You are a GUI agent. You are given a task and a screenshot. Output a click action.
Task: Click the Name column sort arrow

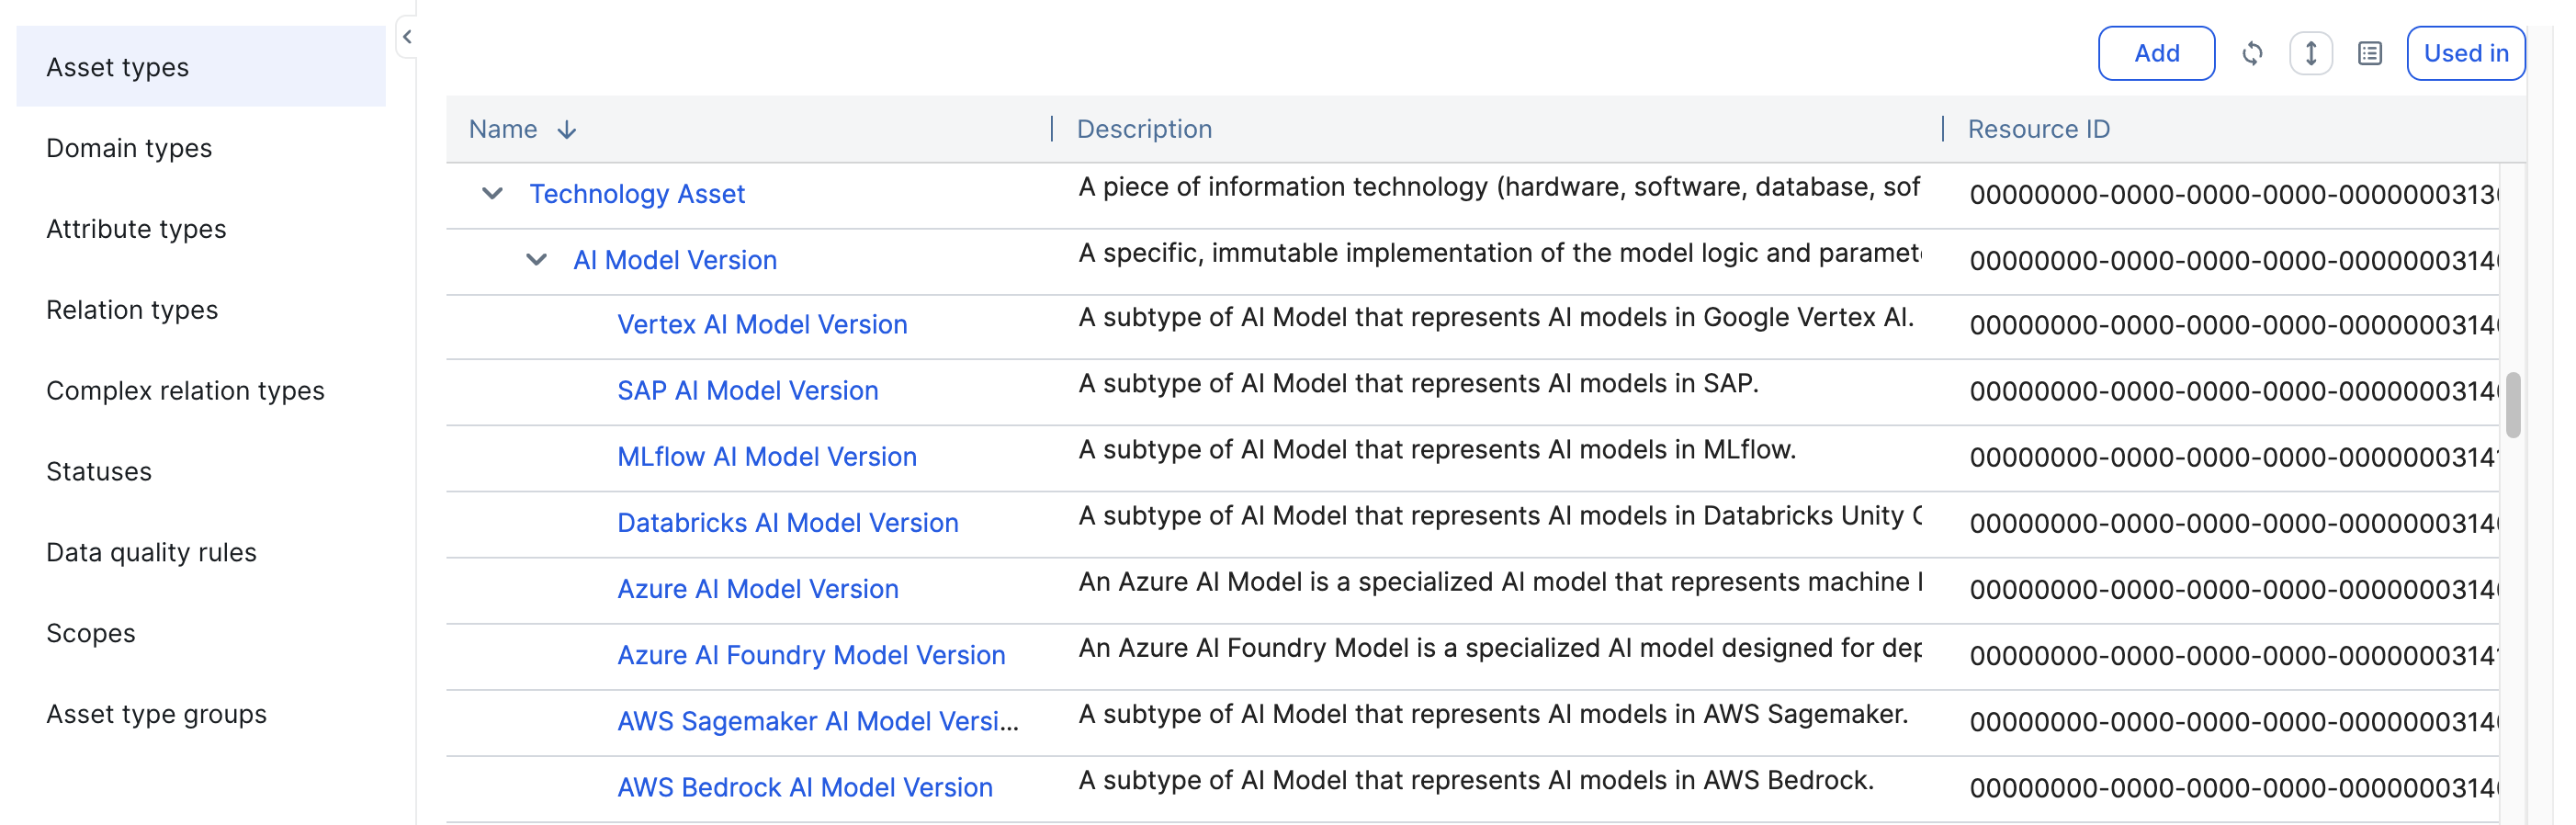[567, 130]
